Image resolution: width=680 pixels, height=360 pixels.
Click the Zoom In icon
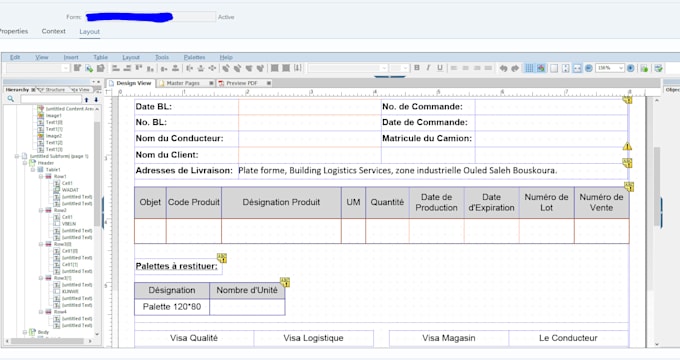click(x=631, y=68)
